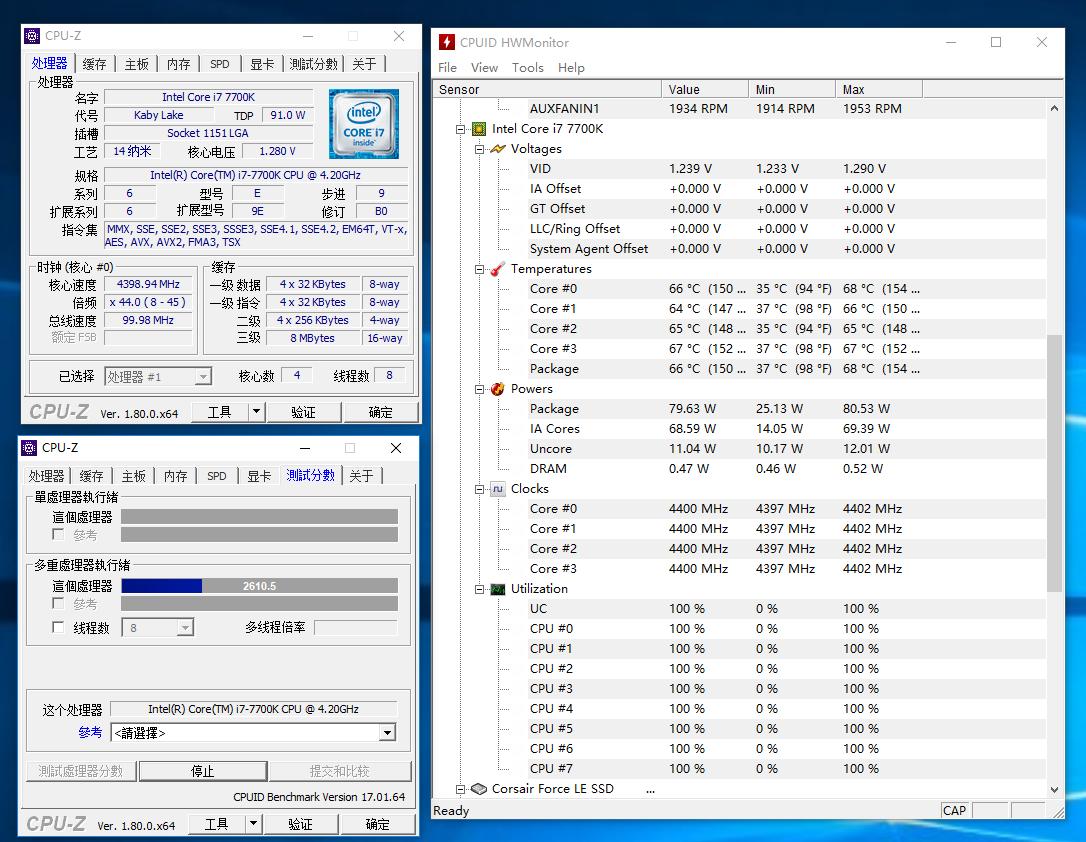
Task: Click the Clocks category icon
Action: coord(498,489)
